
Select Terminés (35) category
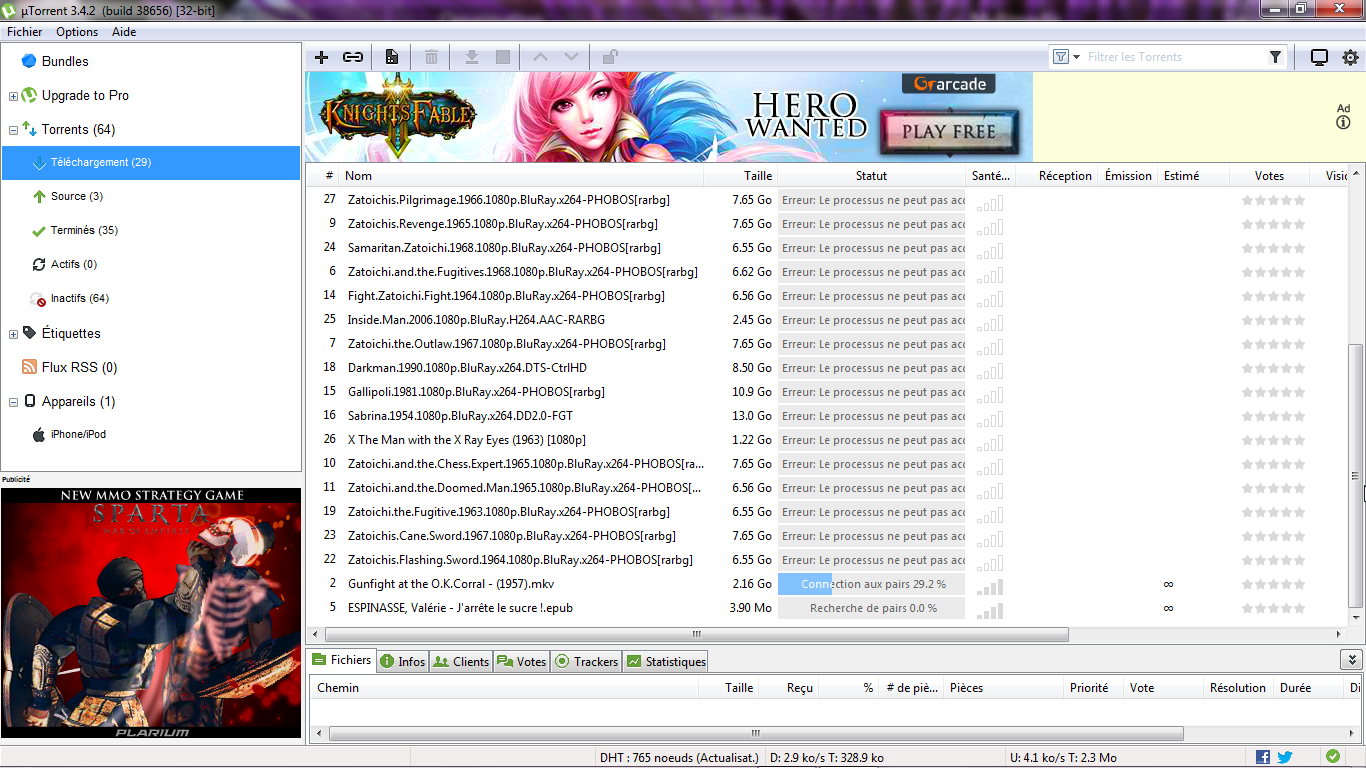tap(84, 230)
